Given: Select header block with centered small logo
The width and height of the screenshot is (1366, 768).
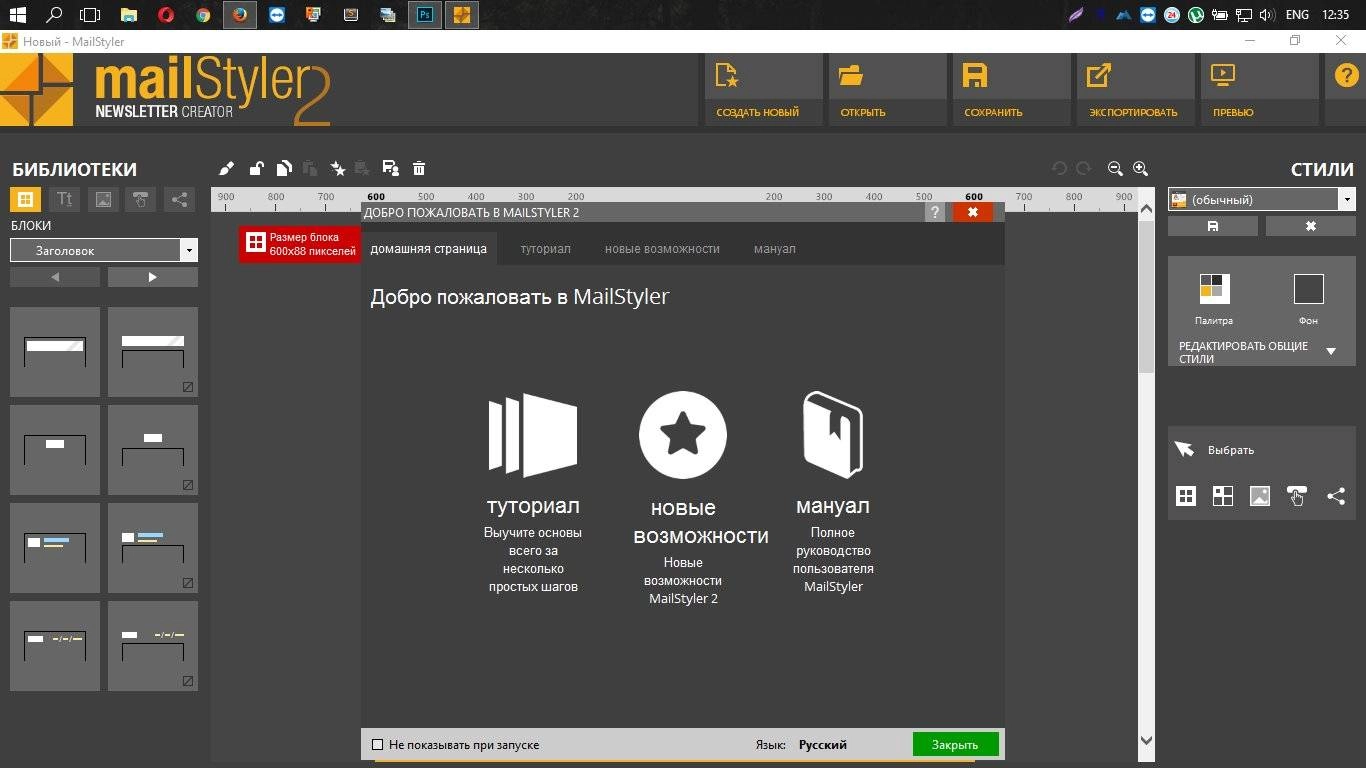Looking at the screenshot, I should (x=55, y=449).
